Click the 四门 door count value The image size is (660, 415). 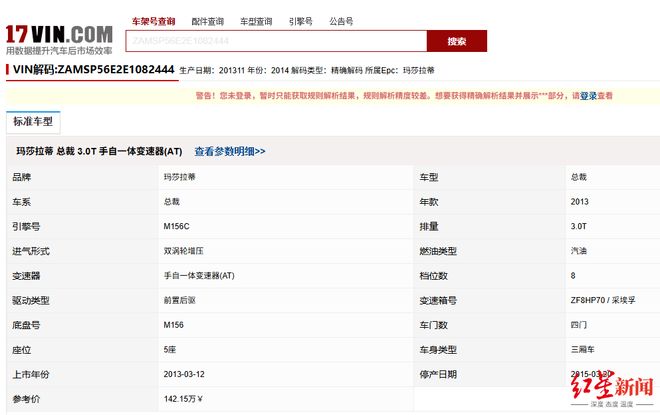[x=578, y=325]
